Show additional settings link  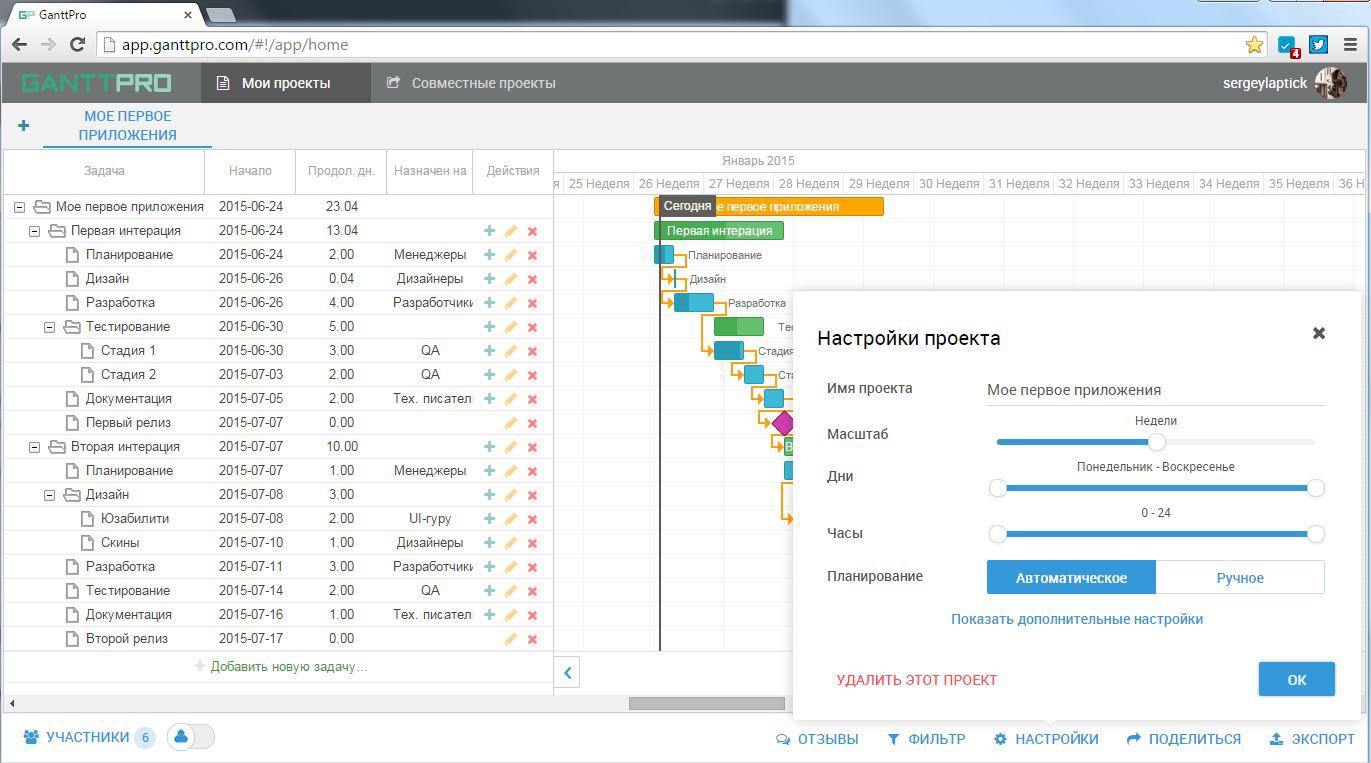1077,619
